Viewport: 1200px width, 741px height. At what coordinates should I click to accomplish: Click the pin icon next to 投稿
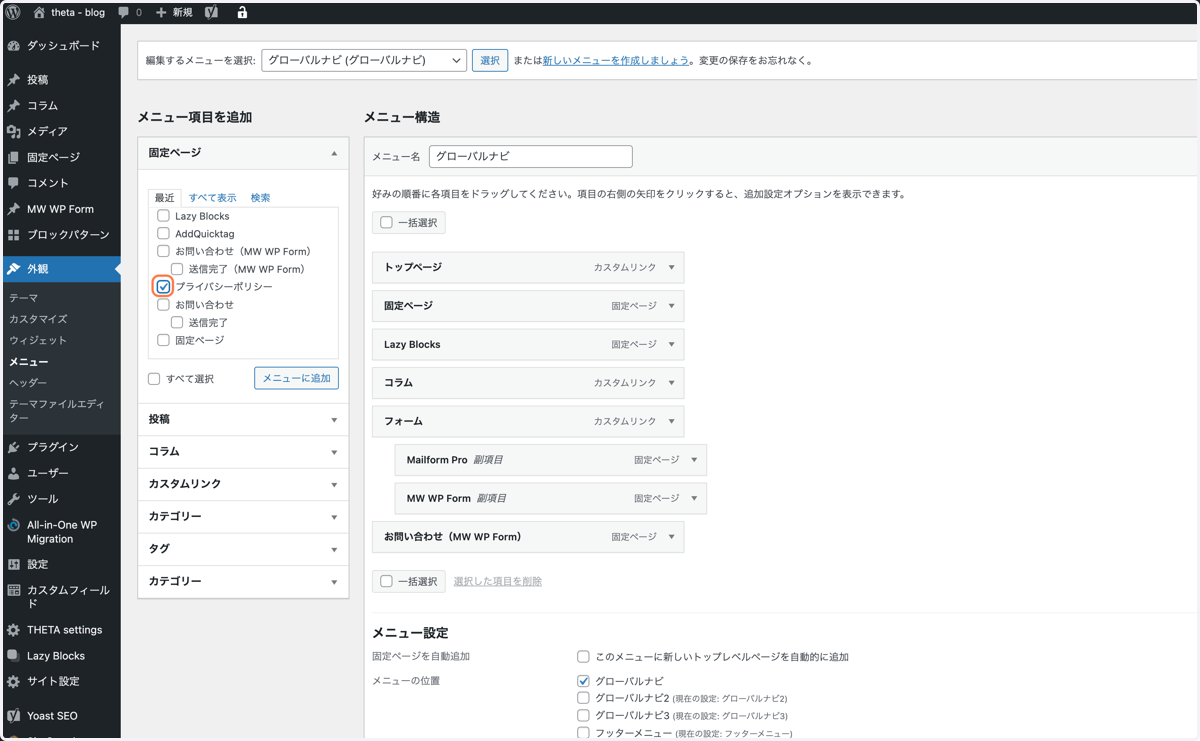13,79
